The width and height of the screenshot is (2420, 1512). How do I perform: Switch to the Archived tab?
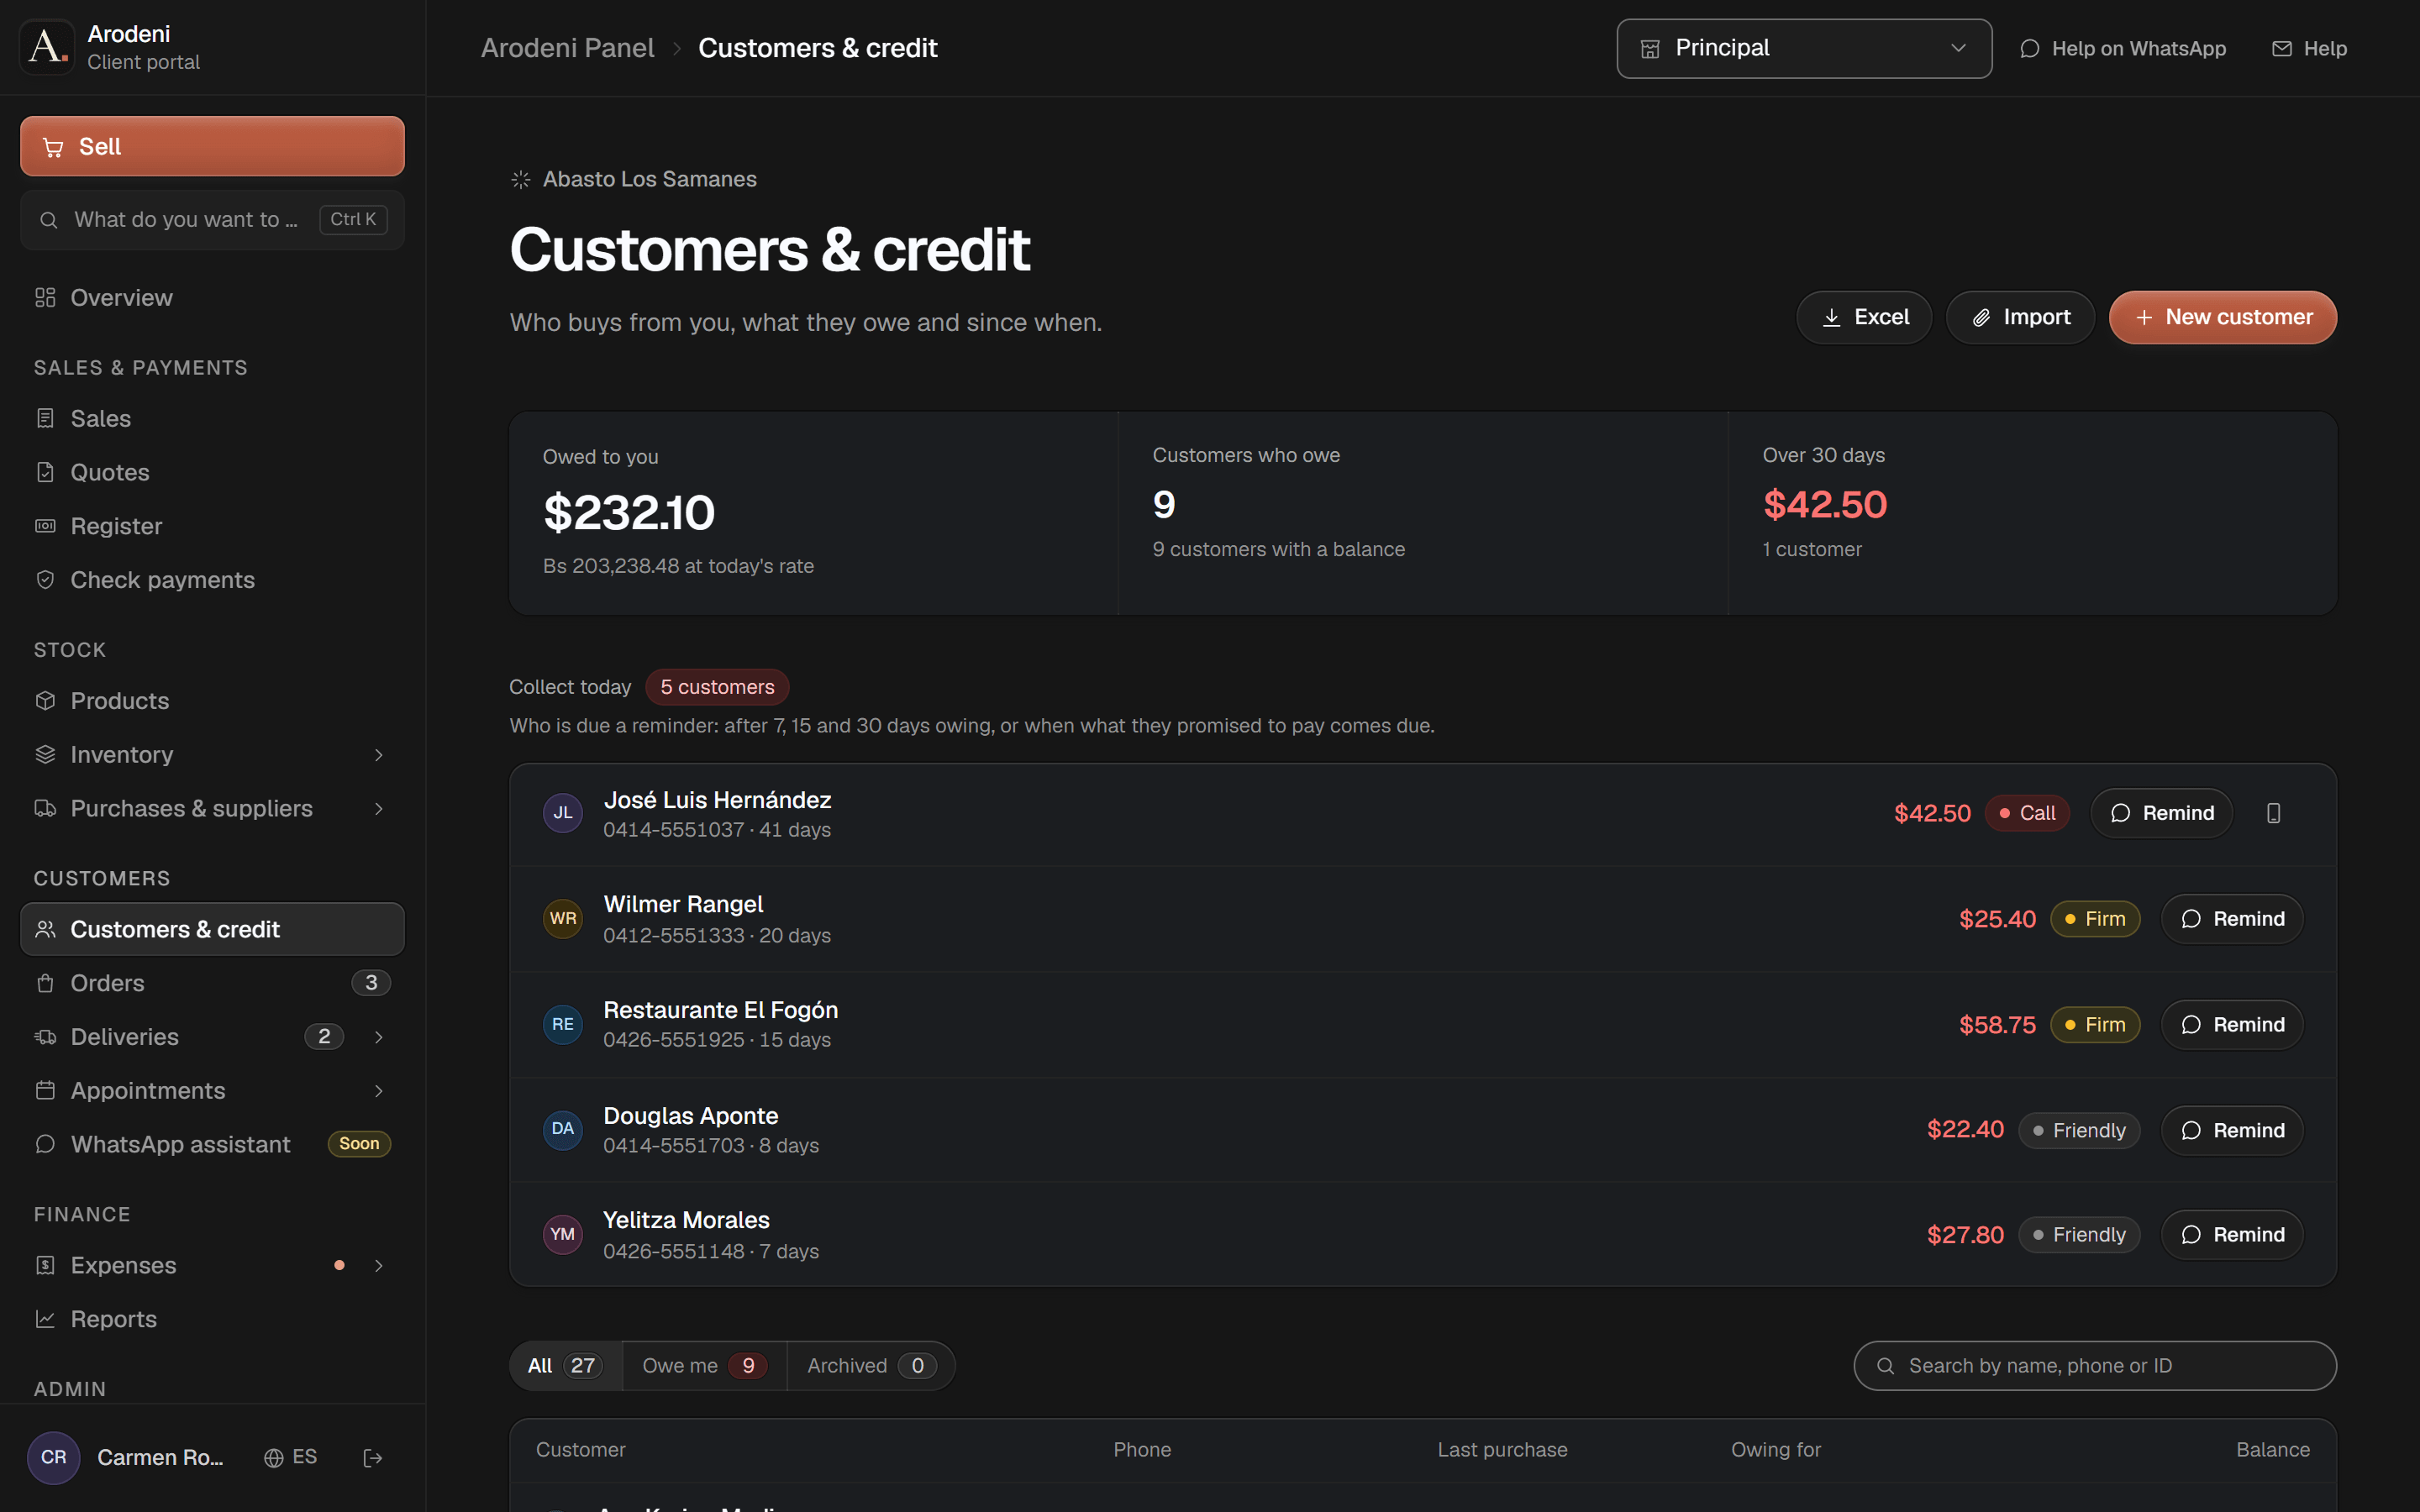[871, 1366]
